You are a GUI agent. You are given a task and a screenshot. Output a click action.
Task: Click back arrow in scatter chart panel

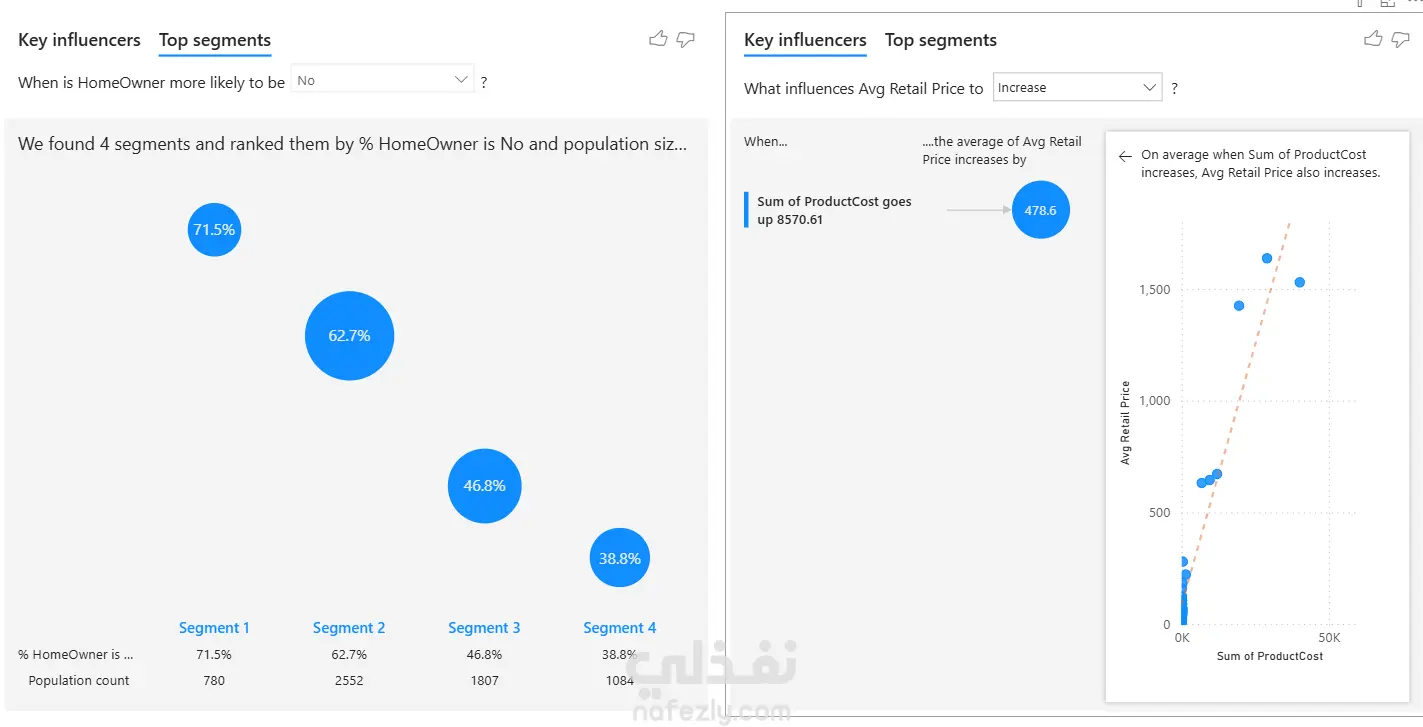tap(1125, 156)
